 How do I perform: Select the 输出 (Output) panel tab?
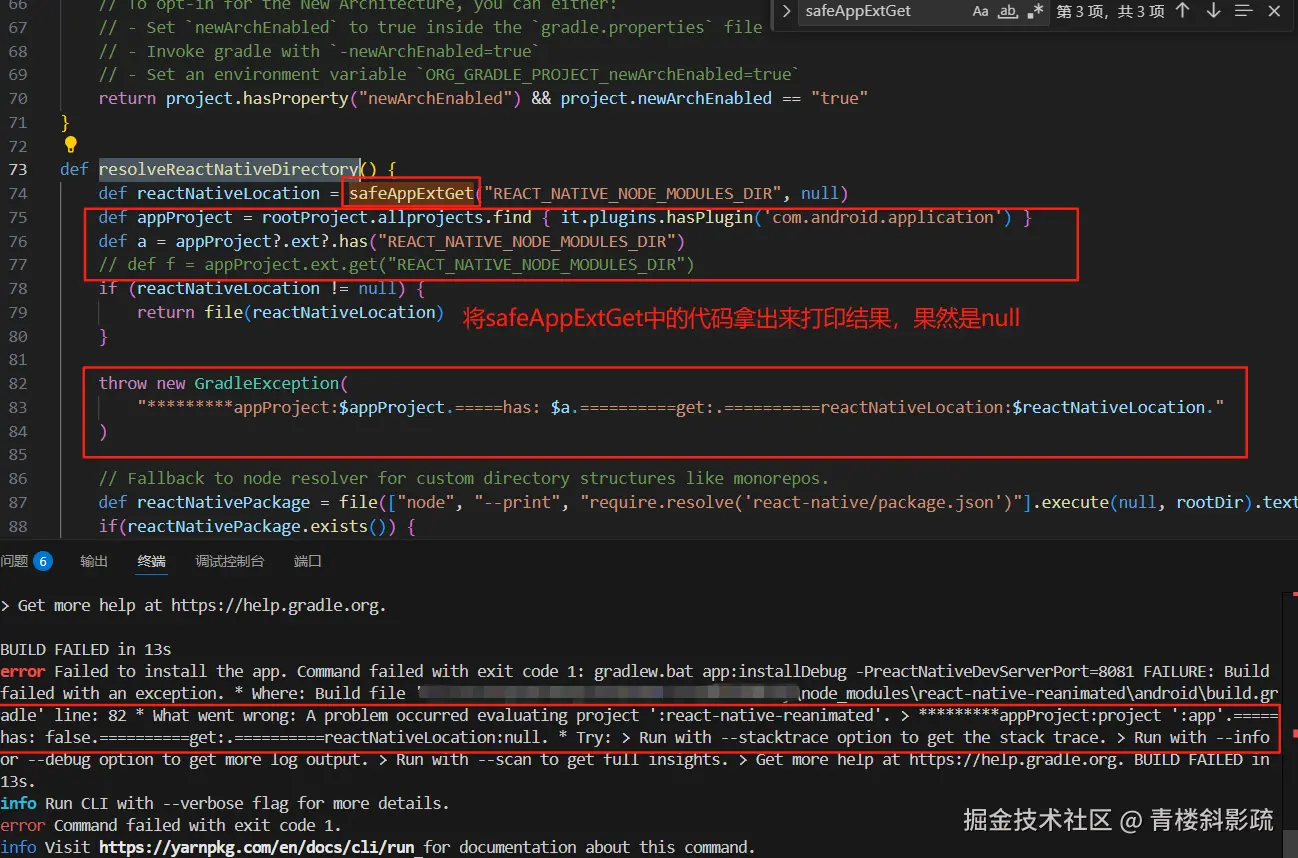click(x=93, y=561)
